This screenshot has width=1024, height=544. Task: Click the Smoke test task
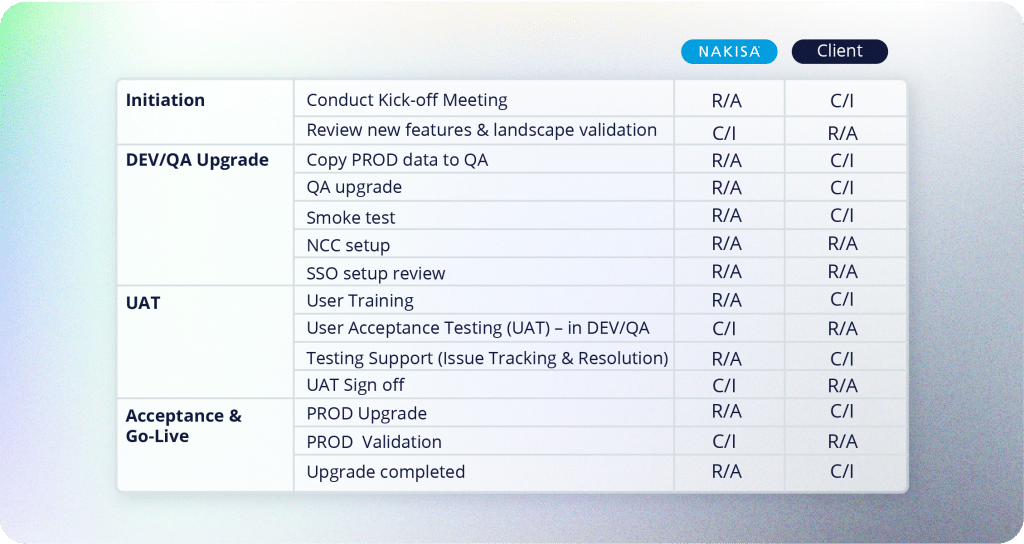pyautogui.click(x=351, y=217)
